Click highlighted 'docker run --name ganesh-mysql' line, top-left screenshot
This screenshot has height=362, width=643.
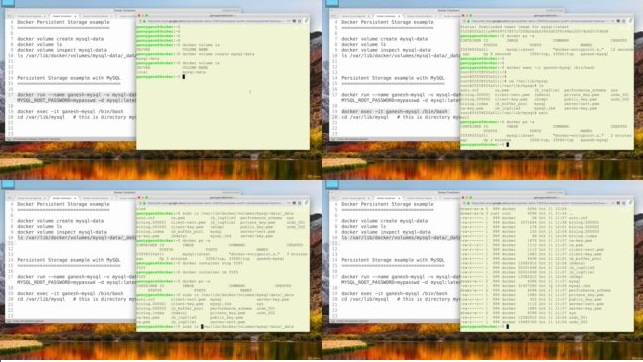[x=77, y=95]
